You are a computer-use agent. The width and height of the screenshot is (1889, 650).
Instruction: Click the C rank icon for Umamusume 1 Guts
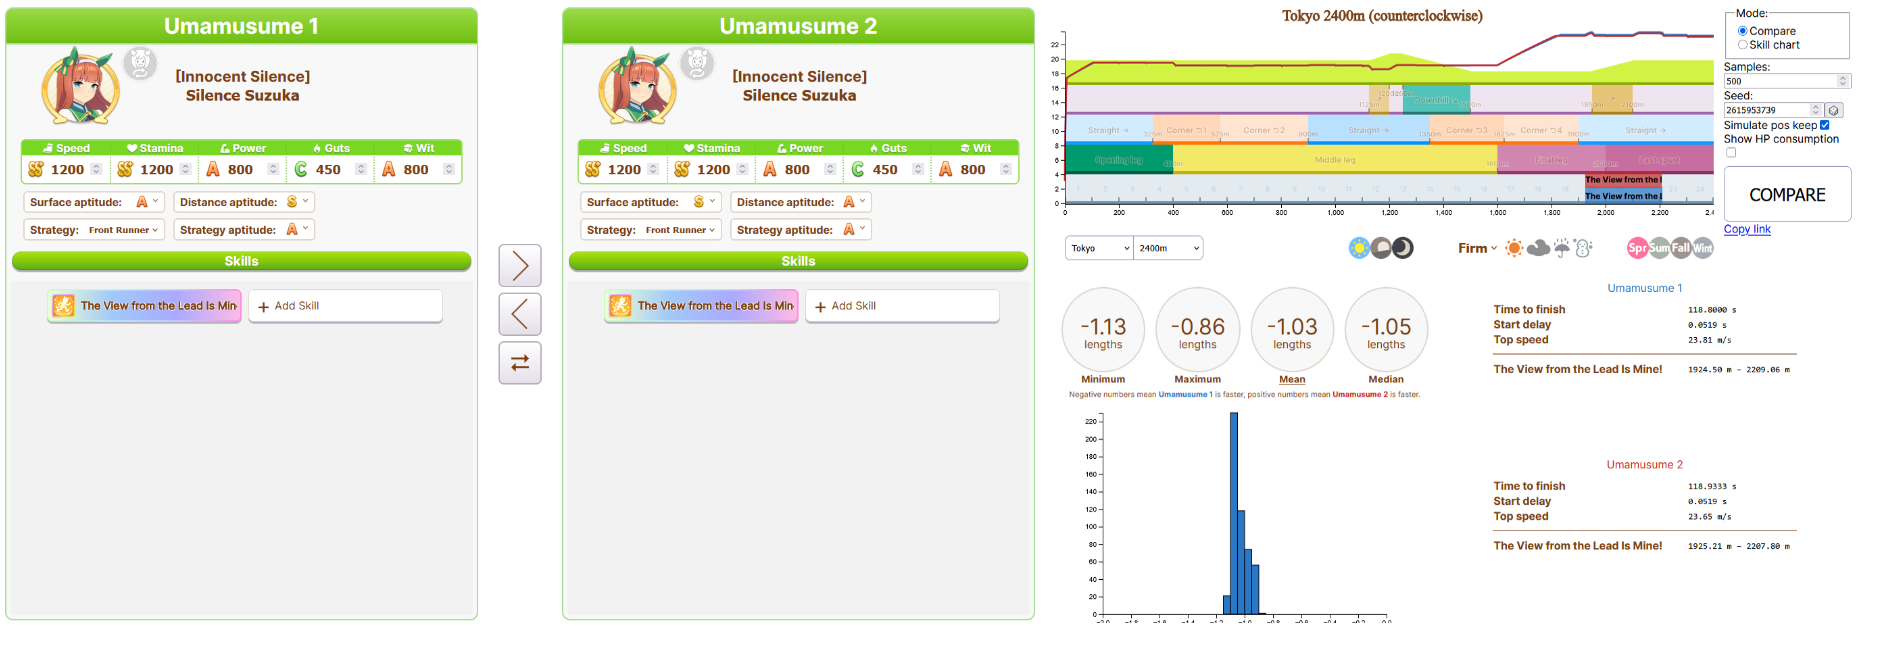click(301, 169)
